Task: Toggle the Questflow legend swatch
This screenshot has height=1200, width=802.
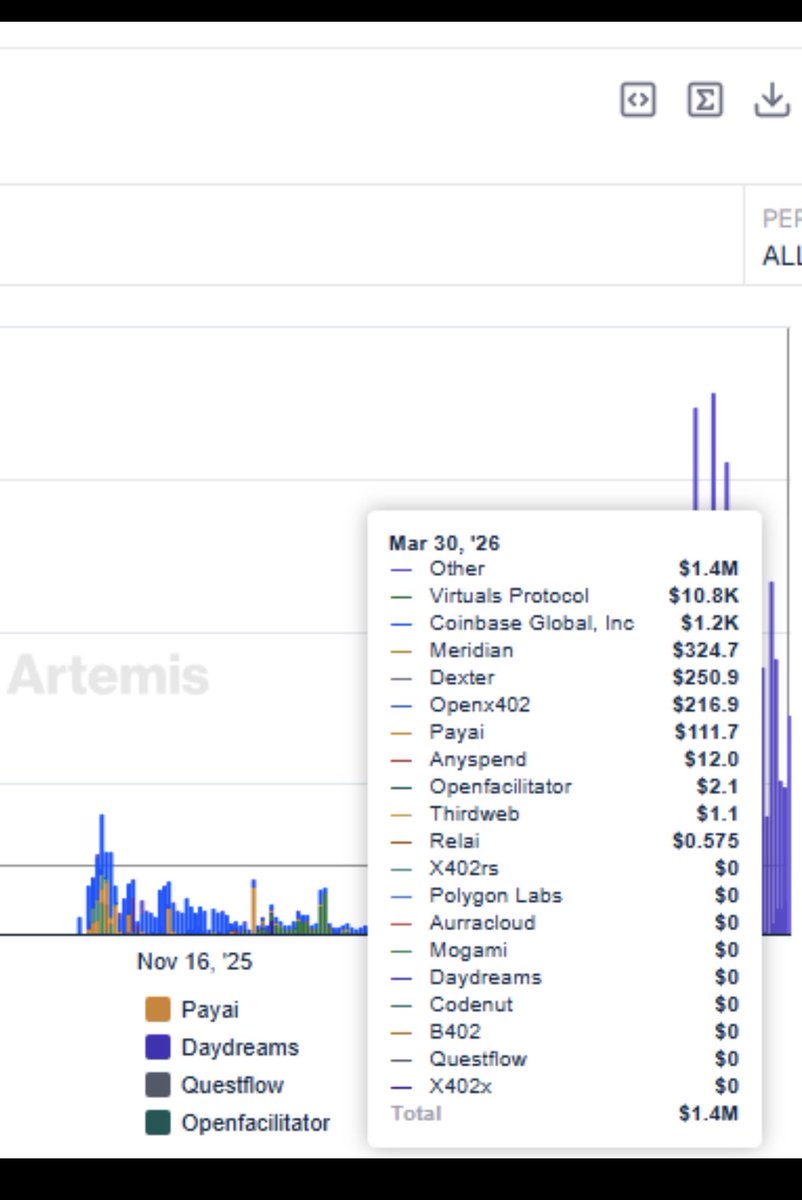Action: point(158,1085)
